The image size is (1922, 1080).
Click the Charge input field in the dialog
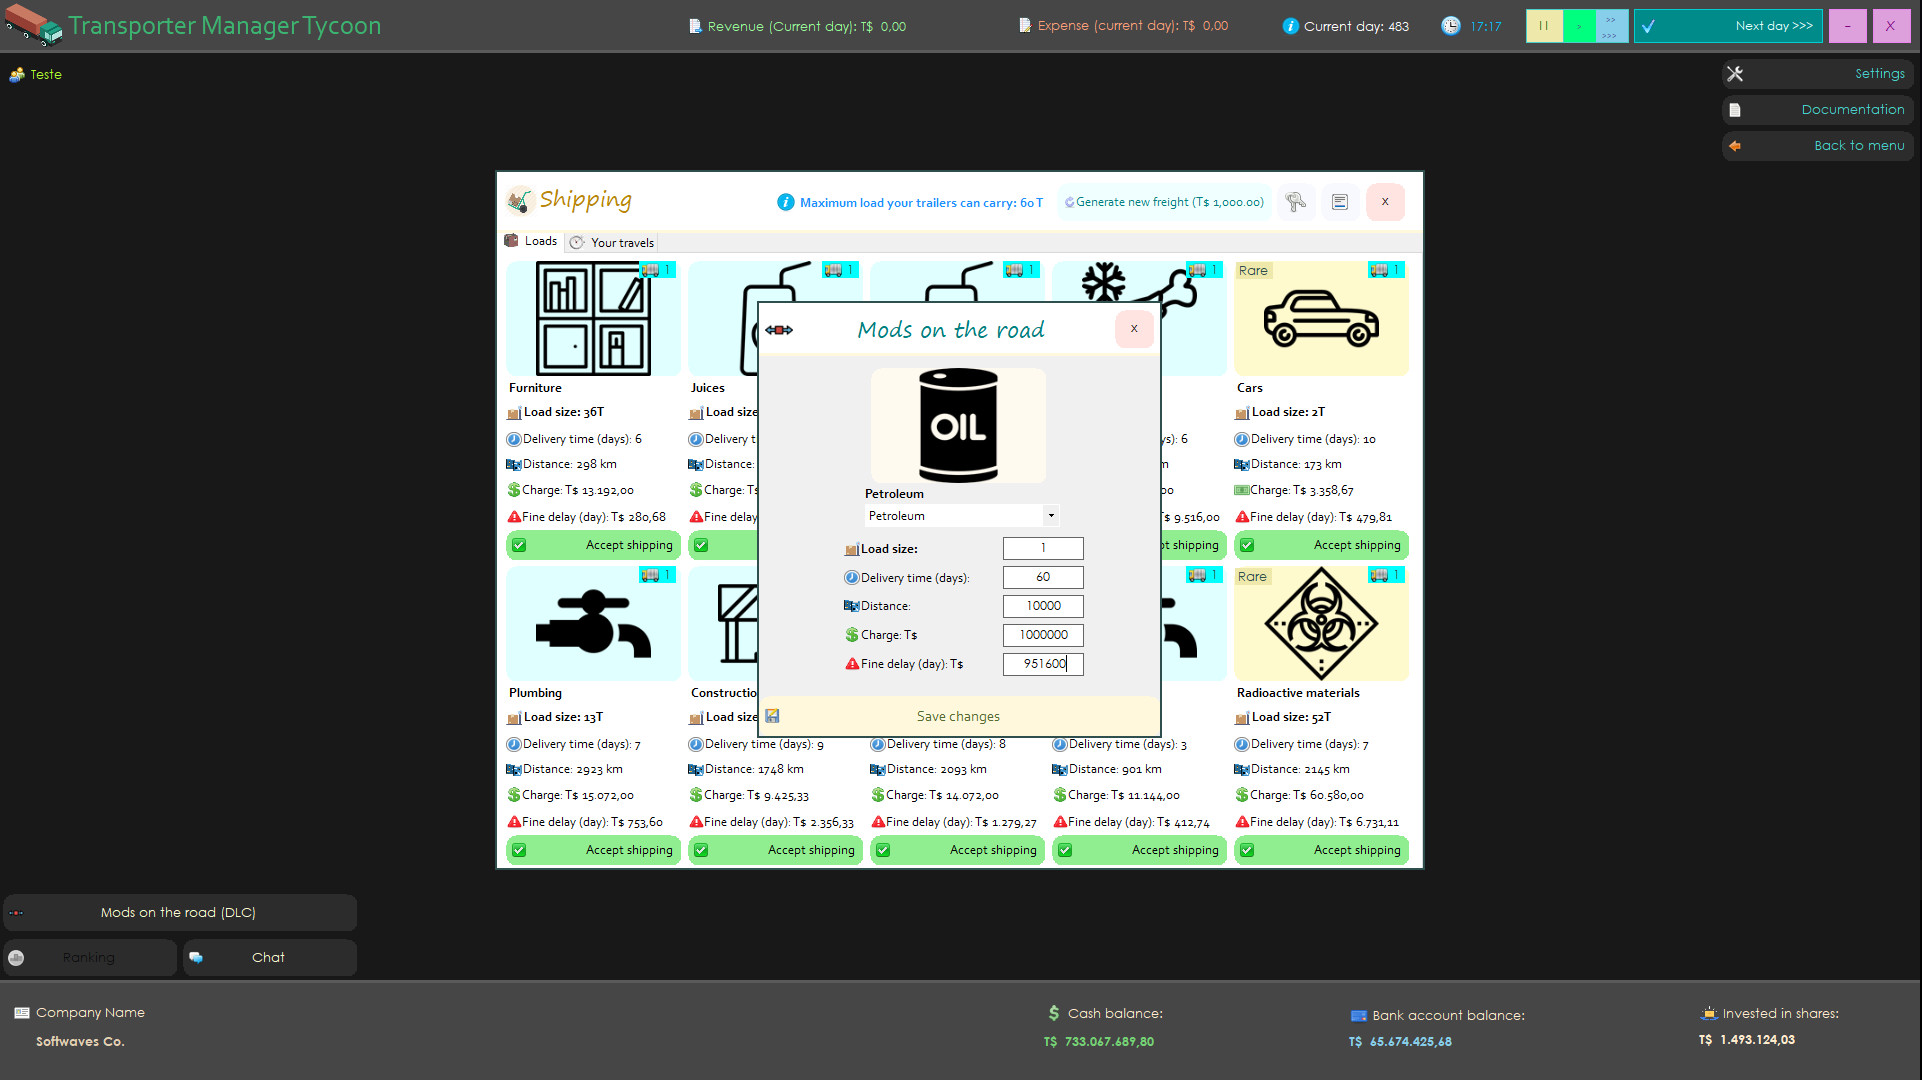1042,635
